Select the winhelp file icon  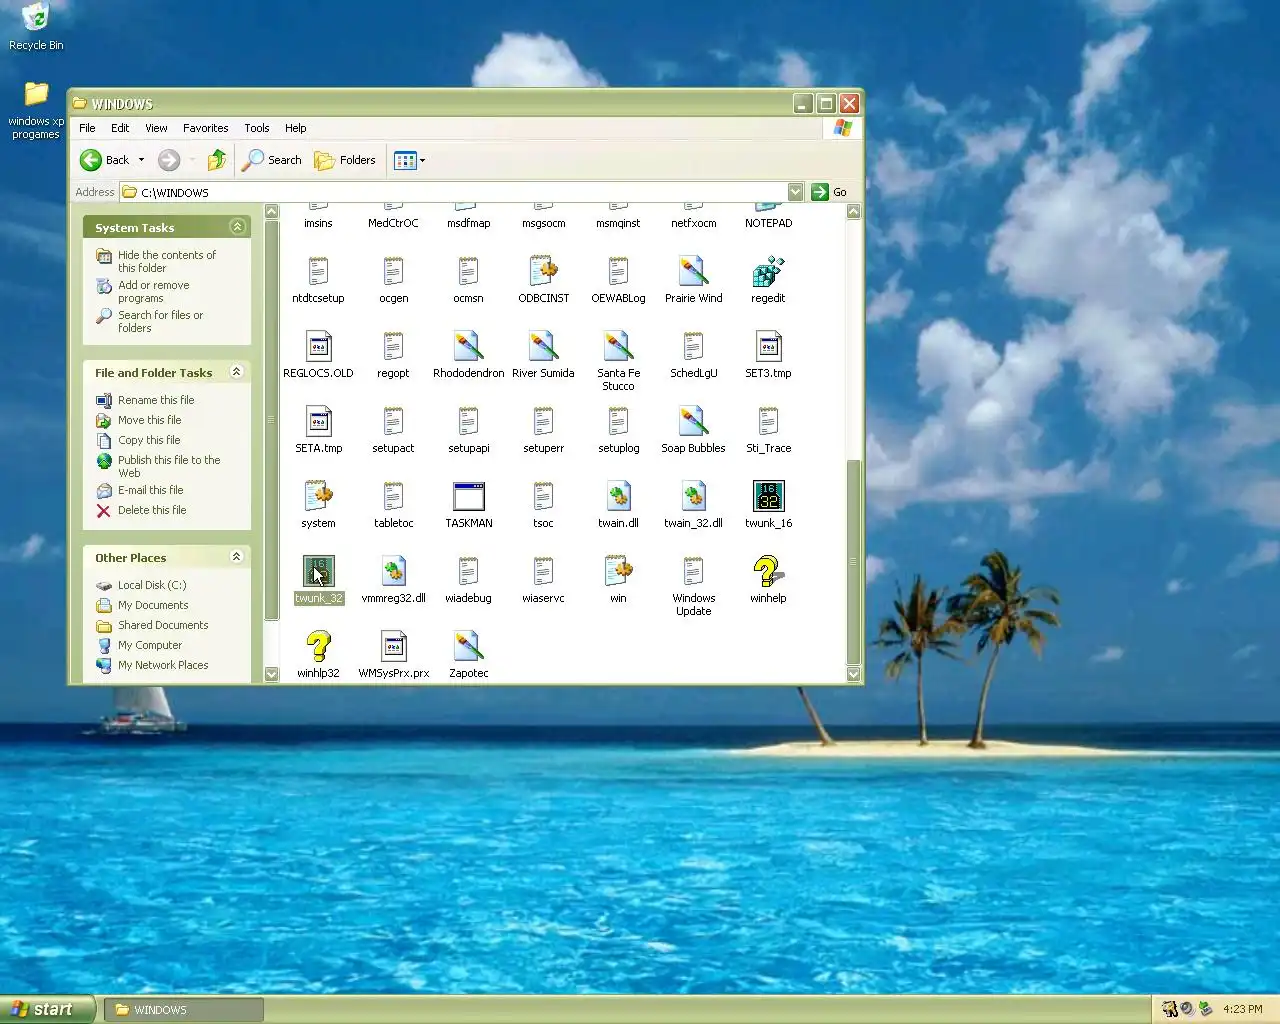coord(768,571)
